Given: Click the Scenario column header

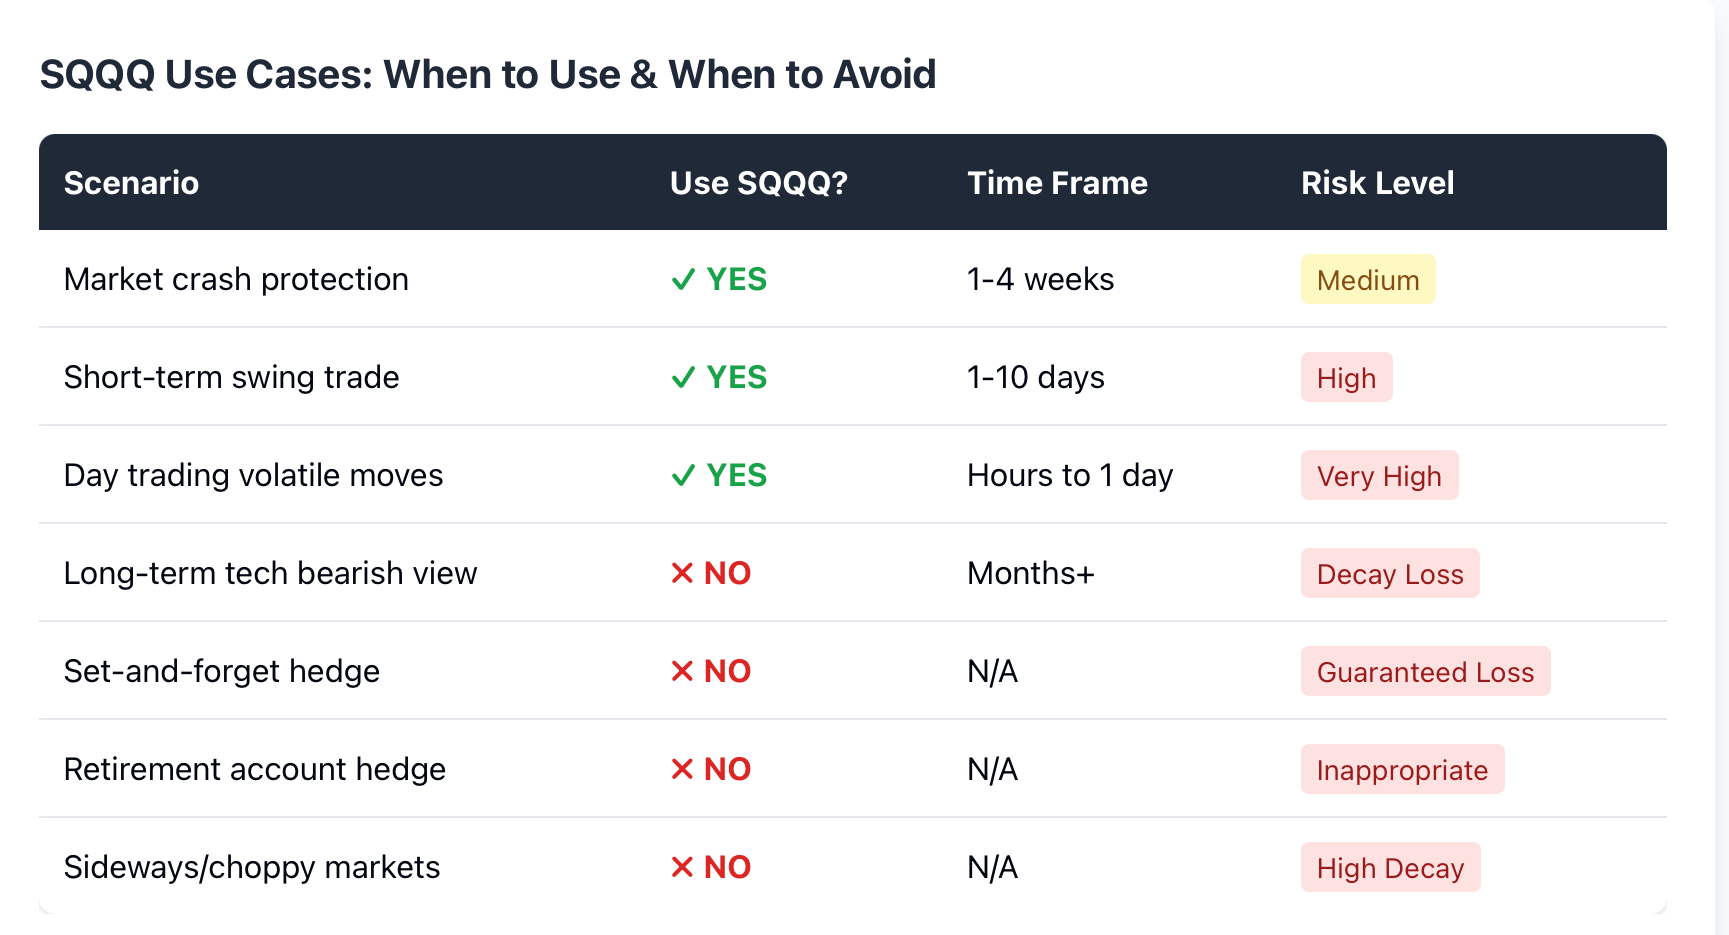Looking at the screenshot, I should point(131,183).
